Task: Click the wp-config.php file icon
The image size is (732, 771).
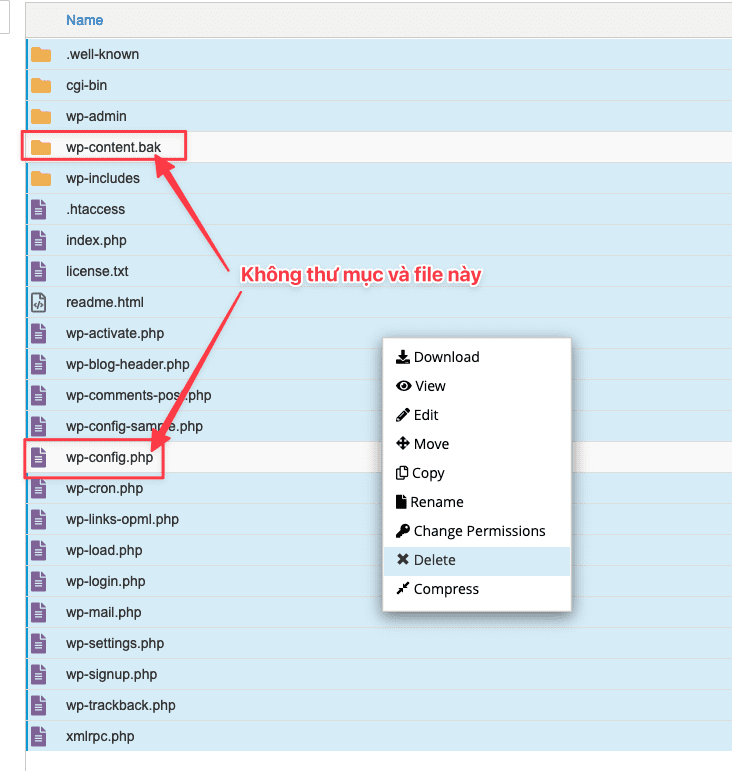Action: pos(39,458)
